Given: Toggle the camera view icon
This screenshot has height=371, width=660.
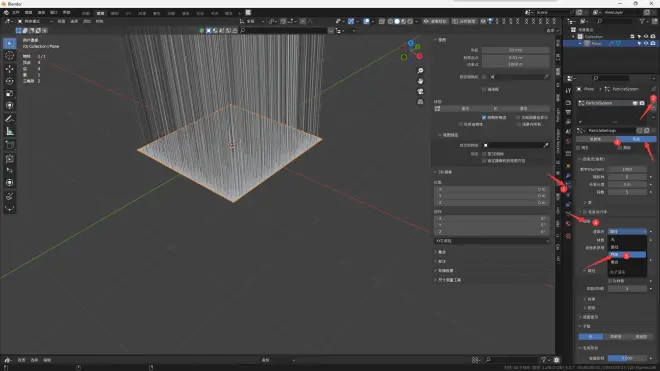Looking at the screenshot, I should point(420,91).
